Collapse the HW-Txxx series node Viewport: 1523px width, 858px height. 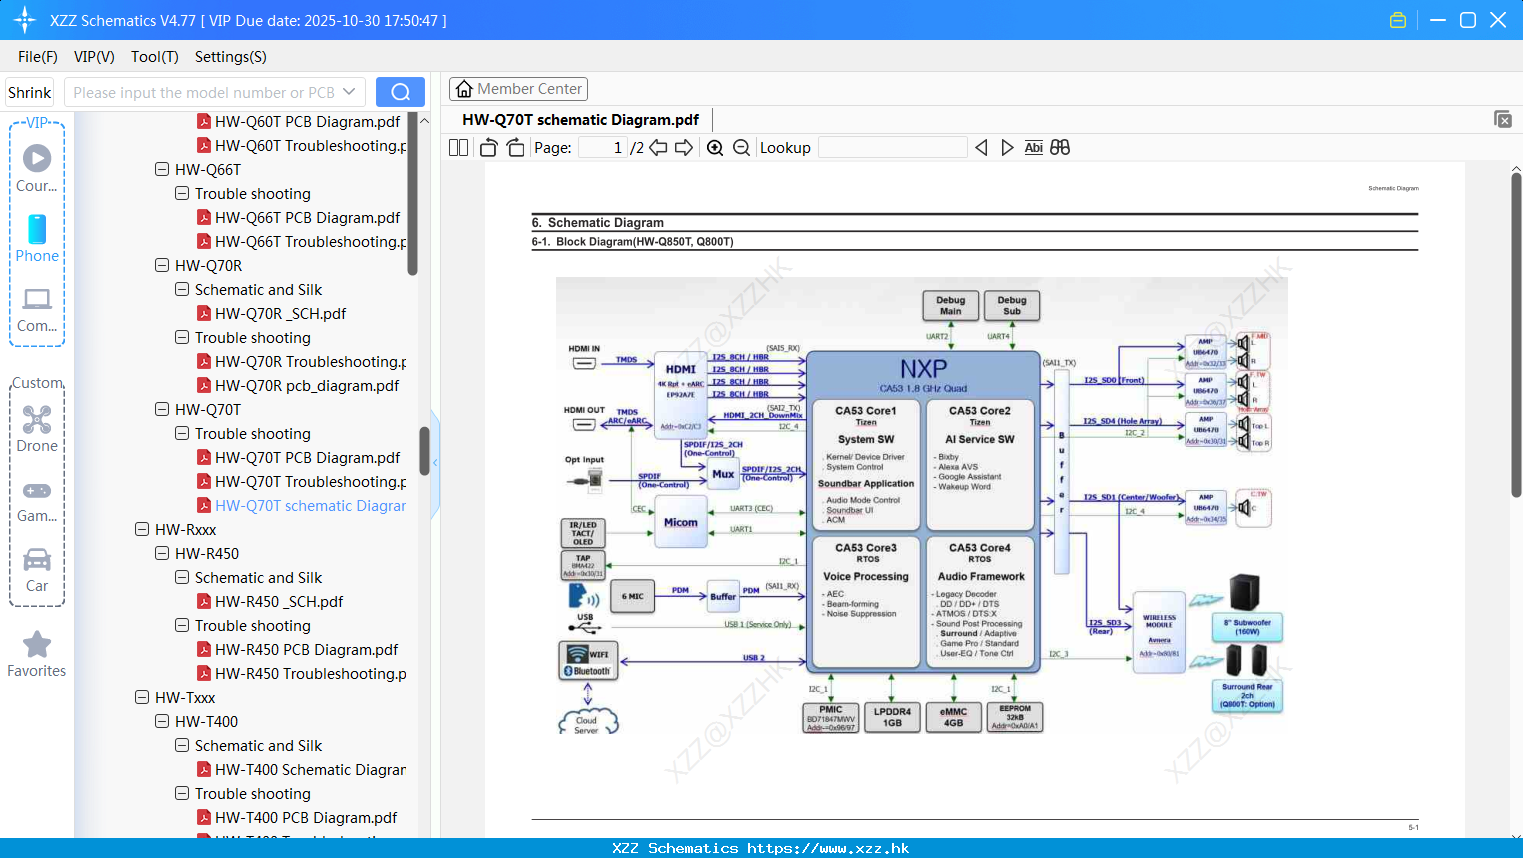click(x=142, y=697)
